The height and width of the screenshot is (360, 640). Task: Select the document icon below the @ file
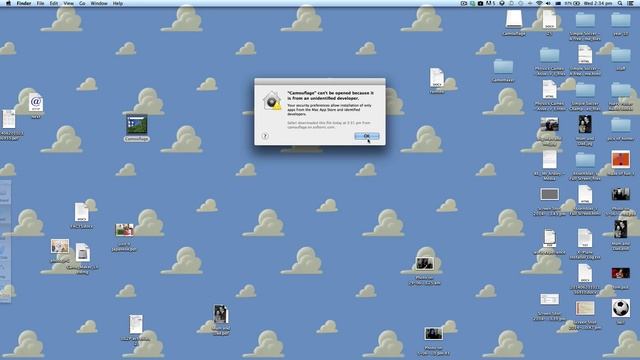point(9,119)
